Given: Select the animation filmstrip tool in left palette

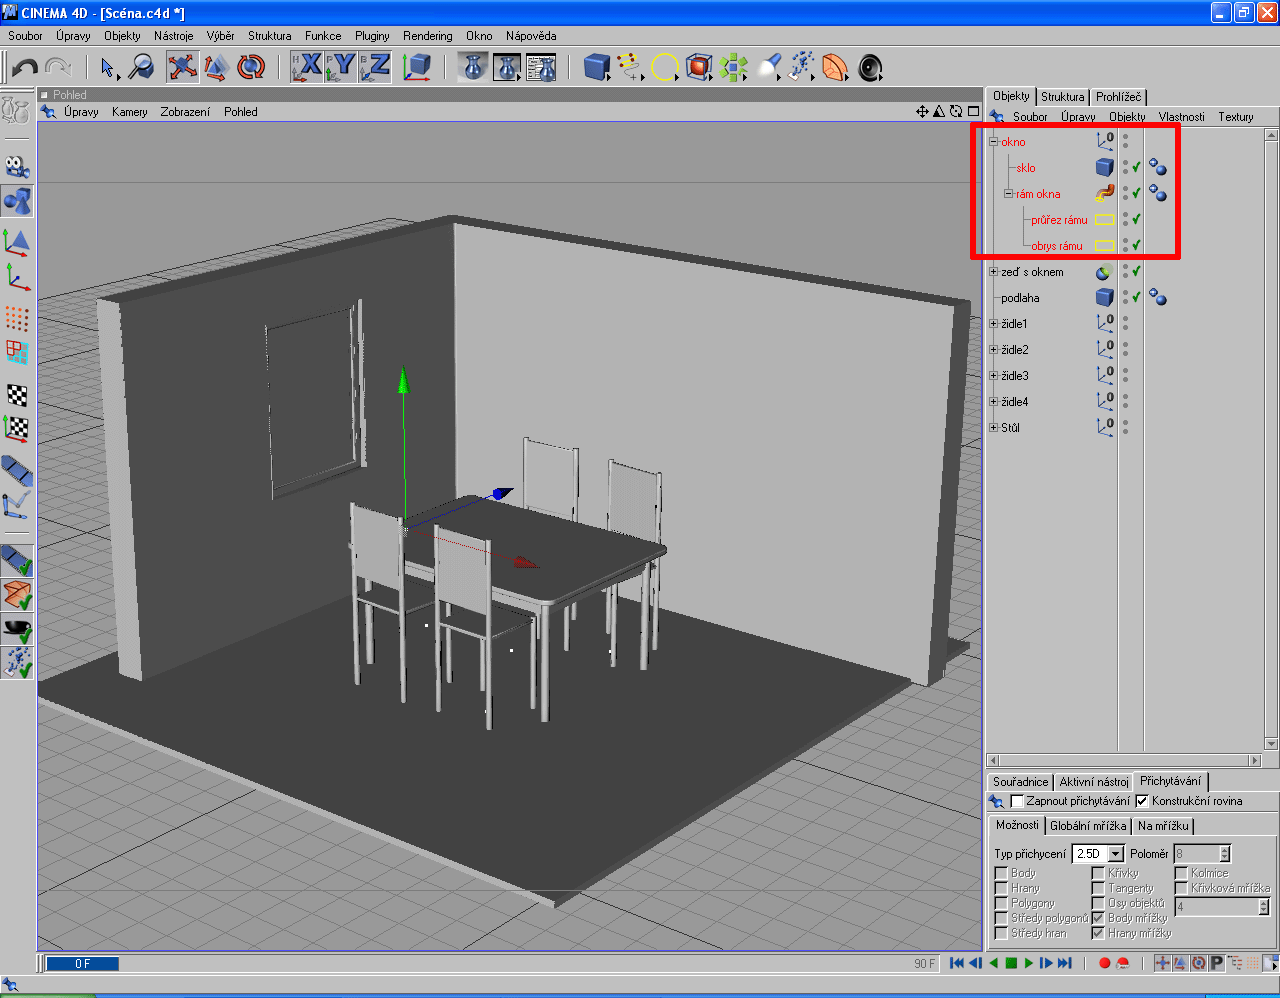Looking at the screenshot, I should 17,469.
